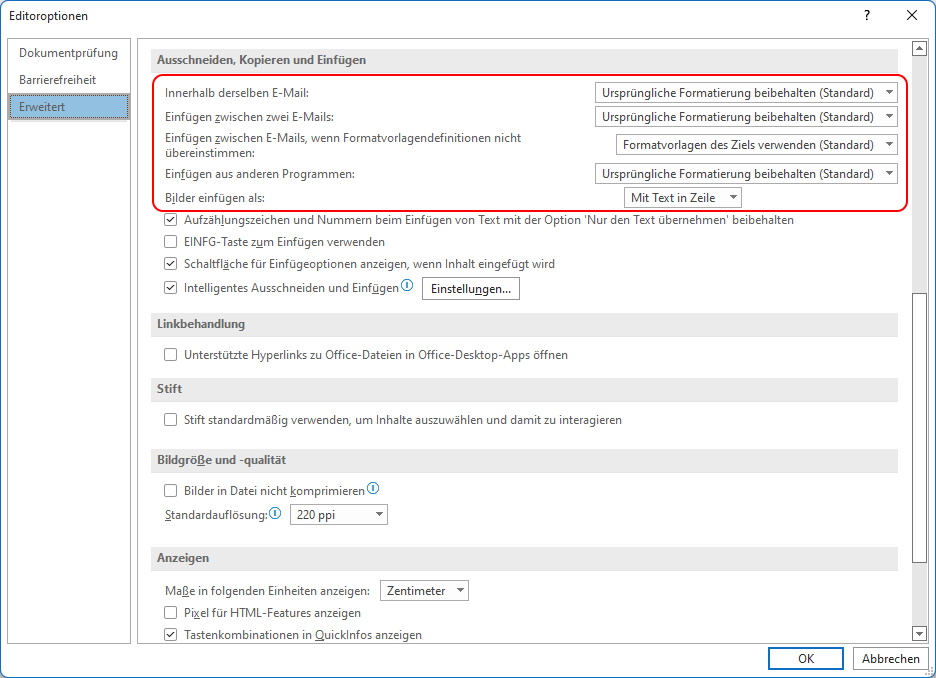Expand Standardauflösung 220 ppi dropdown
The image size is (936, 678).
(338, 514)
